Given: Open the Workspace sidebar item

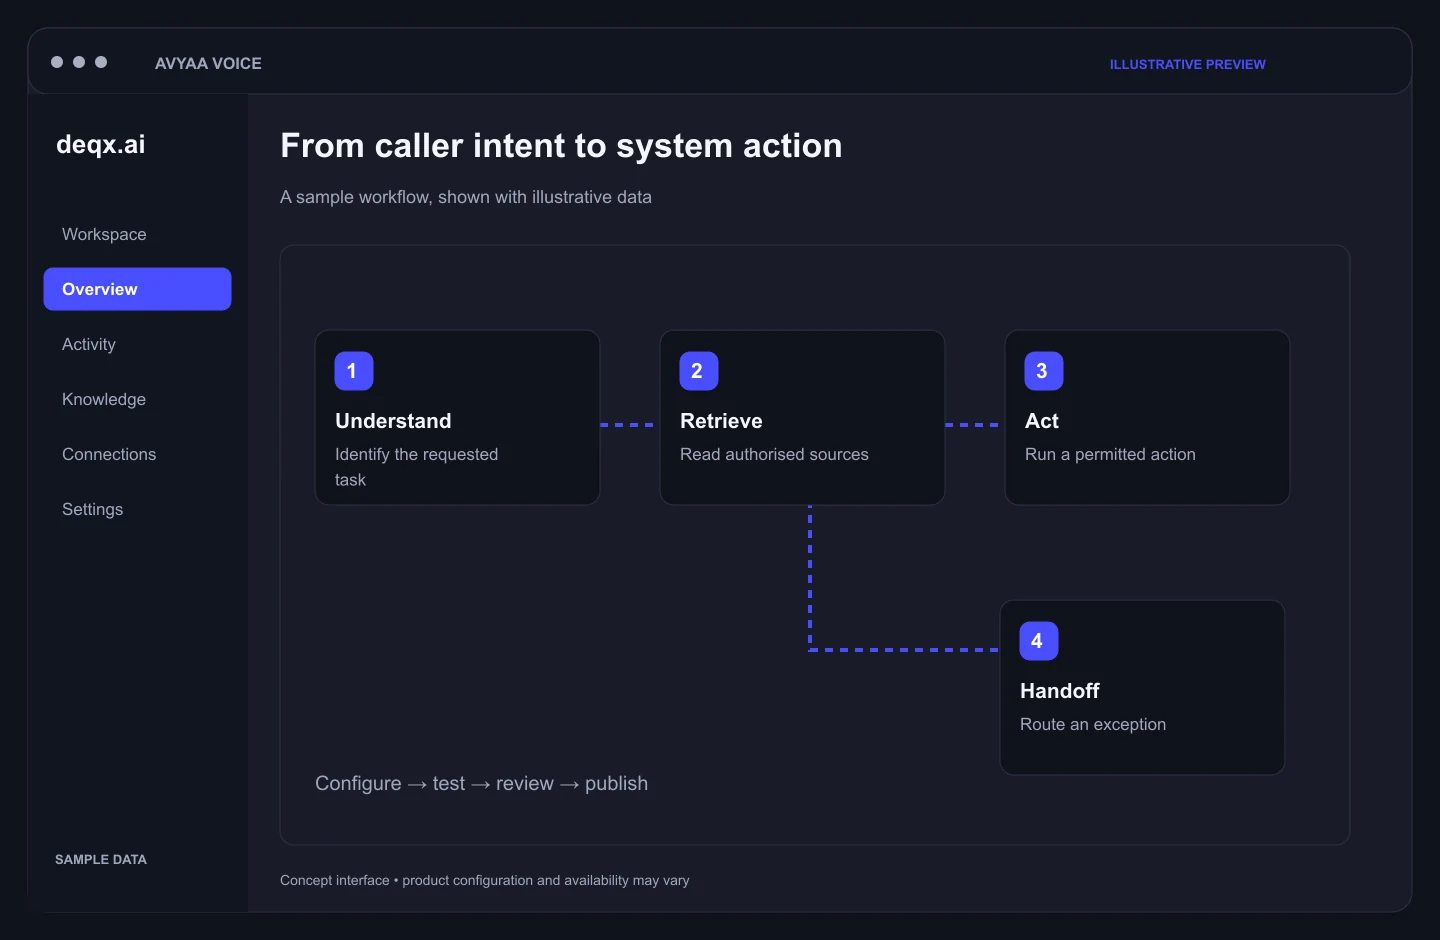Looking at the screenshot, I should (104, 234).
